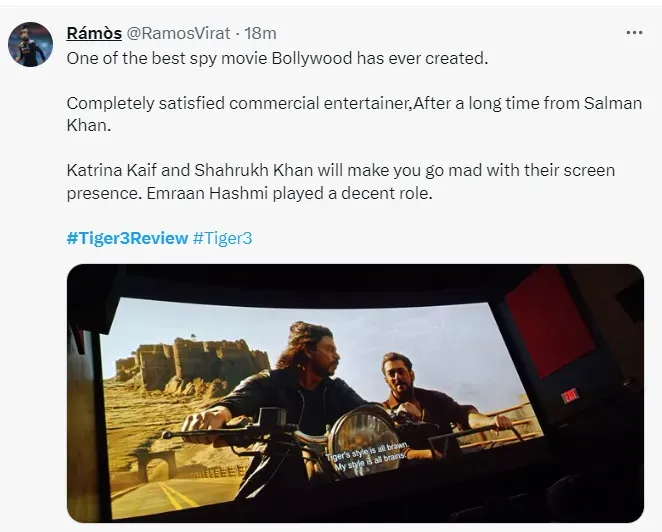Click the 'Completely satisfied commercial entertainer' paragraph
This screenshot has height=532, width=662.
click(x=354, y=114)
